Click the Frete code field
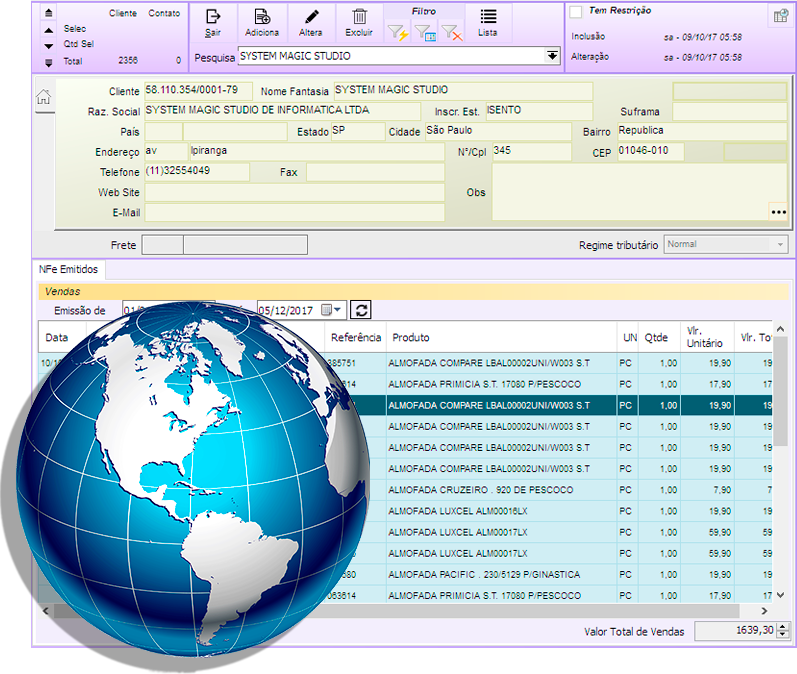The image size is (797, 674). point(163,244)
